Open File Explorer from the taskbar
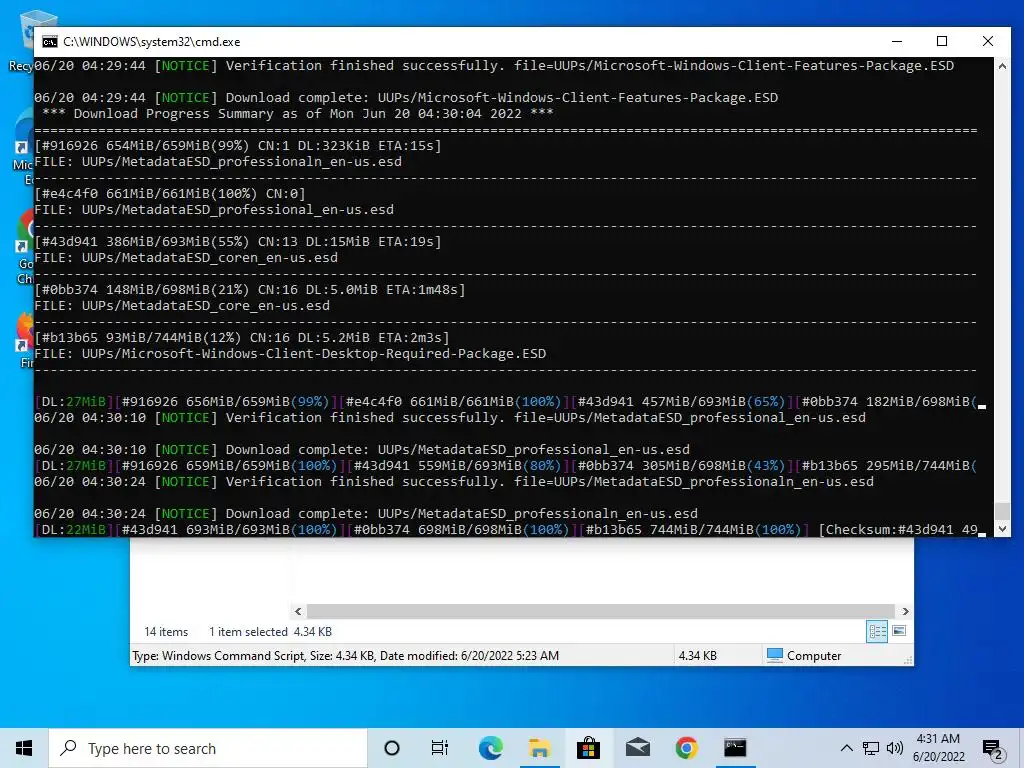 tap(539, 748)
